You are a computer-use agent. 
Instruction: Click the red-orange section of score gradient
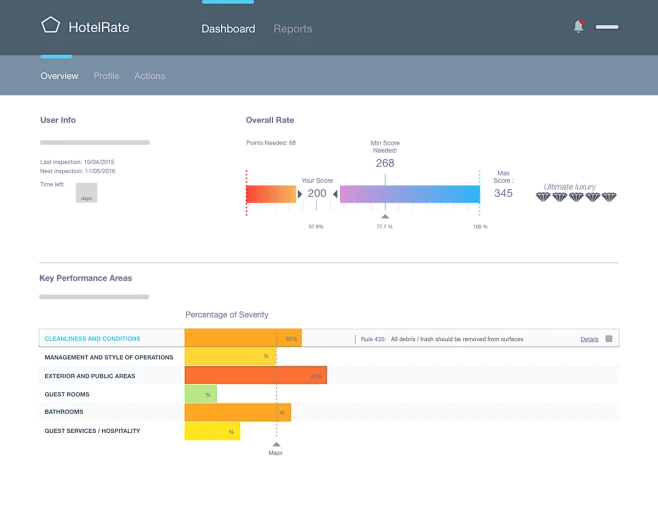[x=271, y=194]
